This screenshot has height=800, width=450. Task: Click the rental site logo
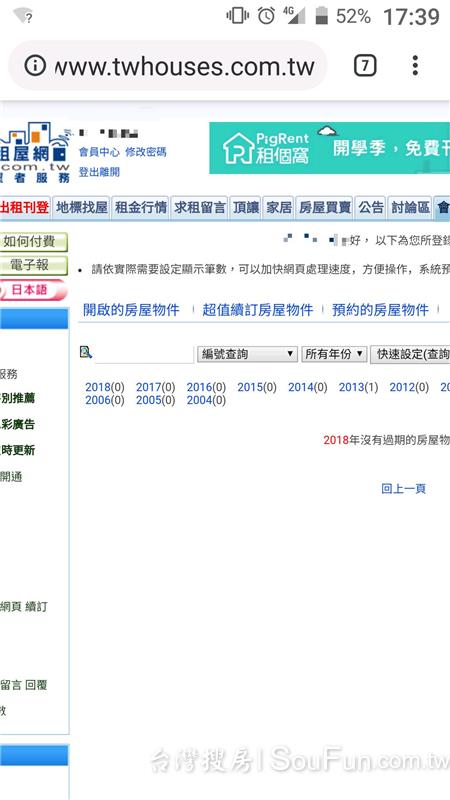click(35, 152)
